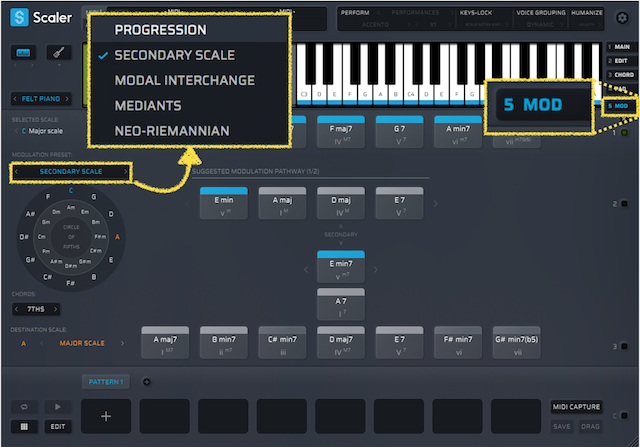Click the DRAG button
The height and width of the screenshot is (447, 640).
point(590,426)
